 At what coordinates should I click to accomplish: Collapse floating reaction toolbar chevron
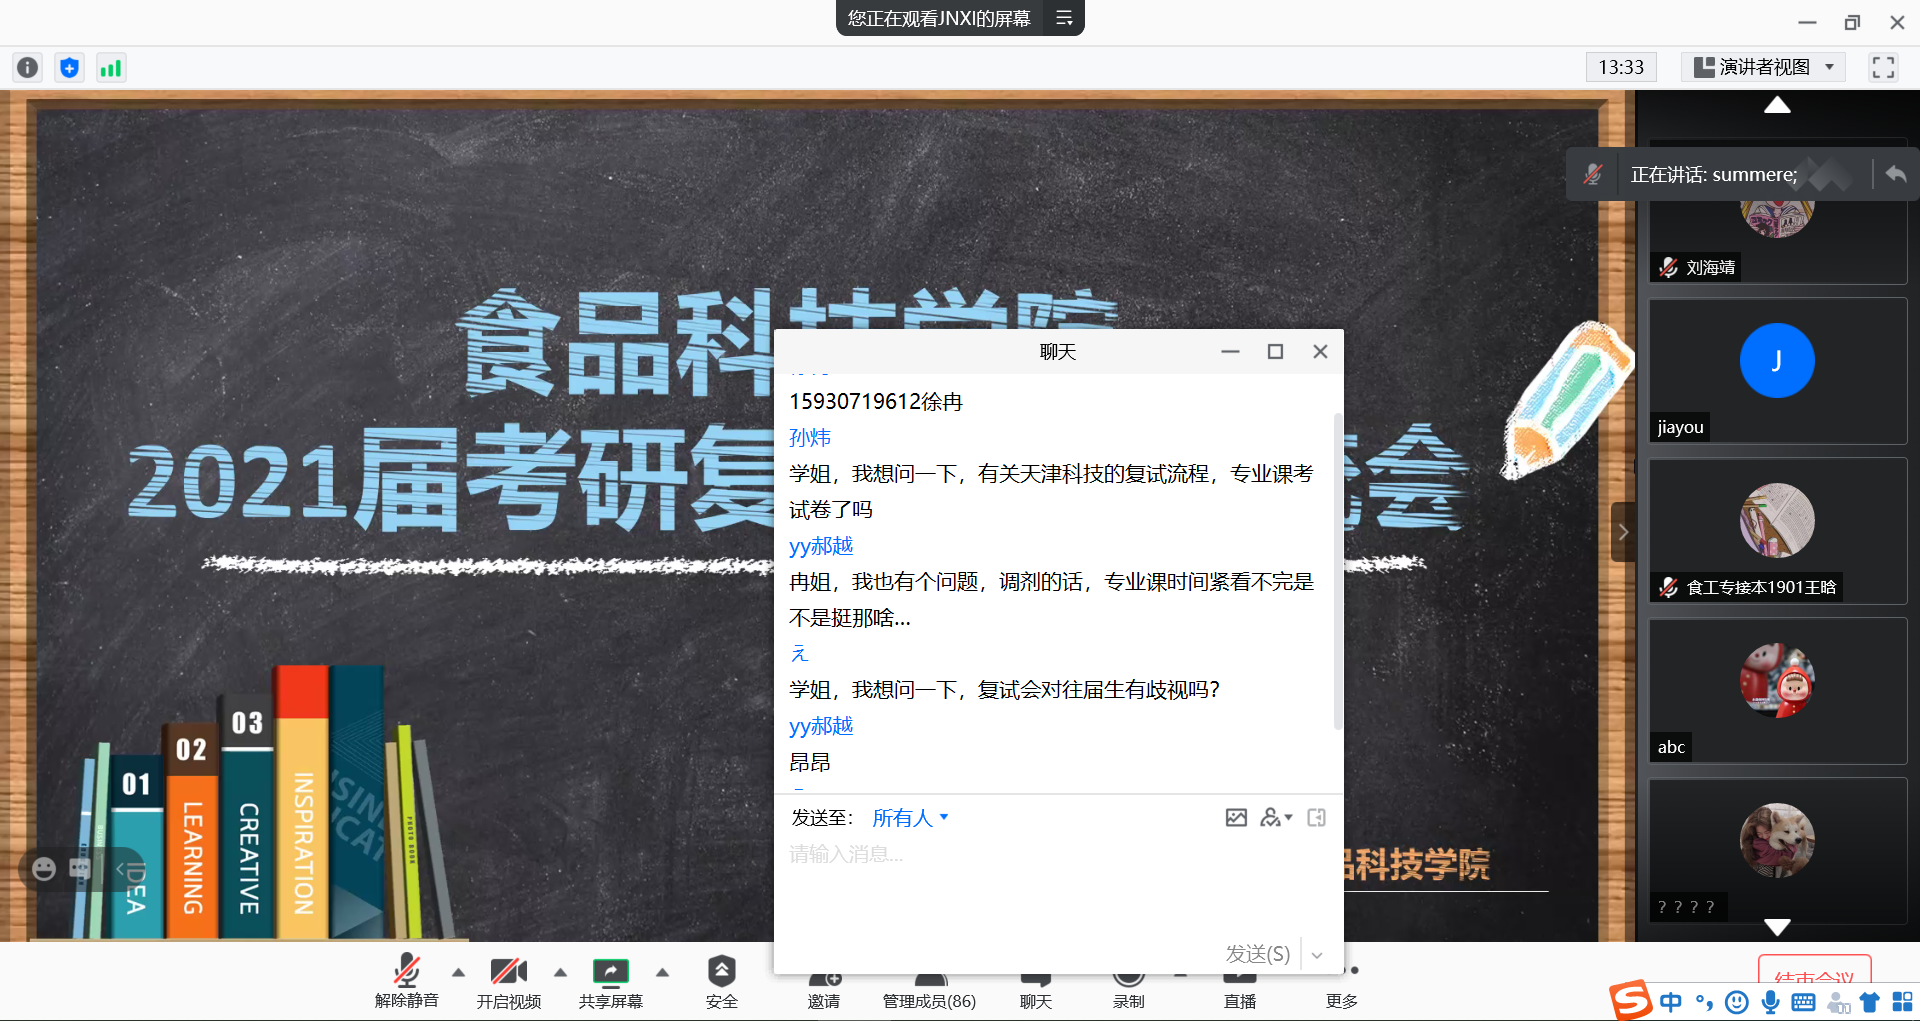[x=119, y=868]
